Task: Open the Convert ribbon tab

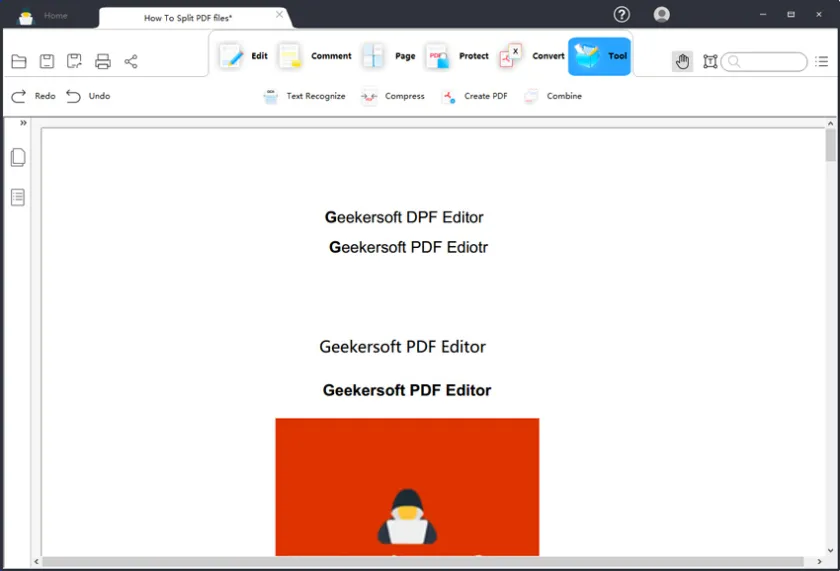Action: (x=532, y=56)
